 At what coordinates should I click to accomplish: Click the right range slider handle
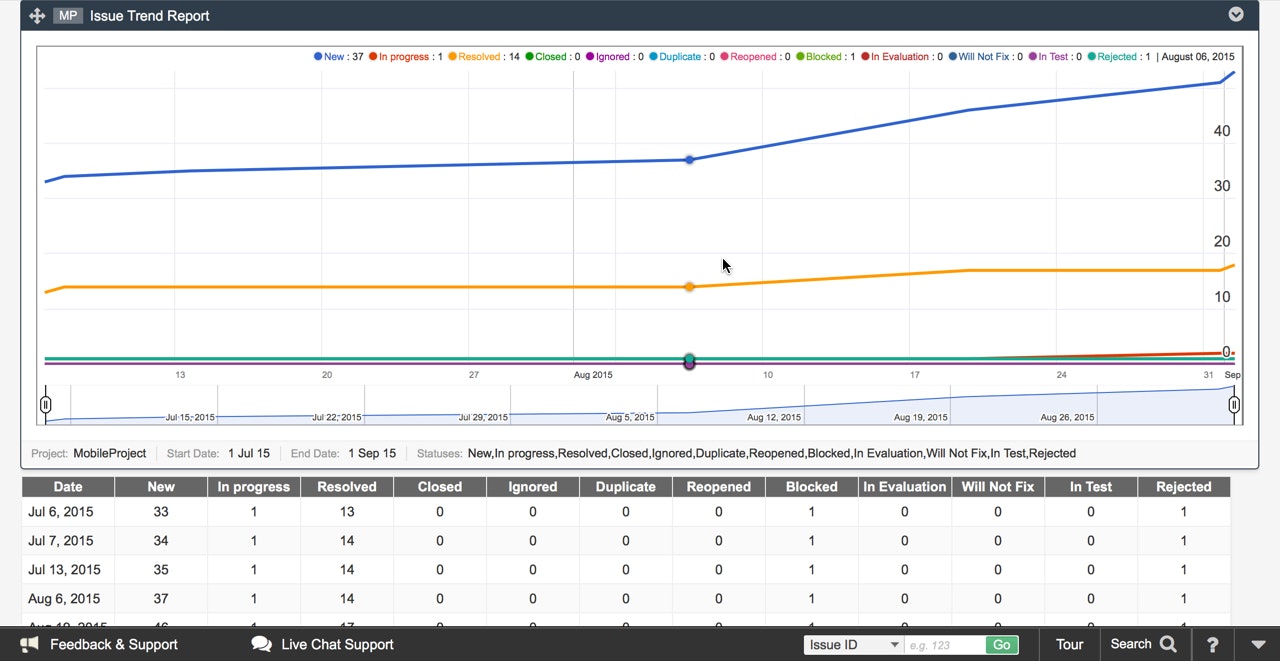tap(1234, 404)
